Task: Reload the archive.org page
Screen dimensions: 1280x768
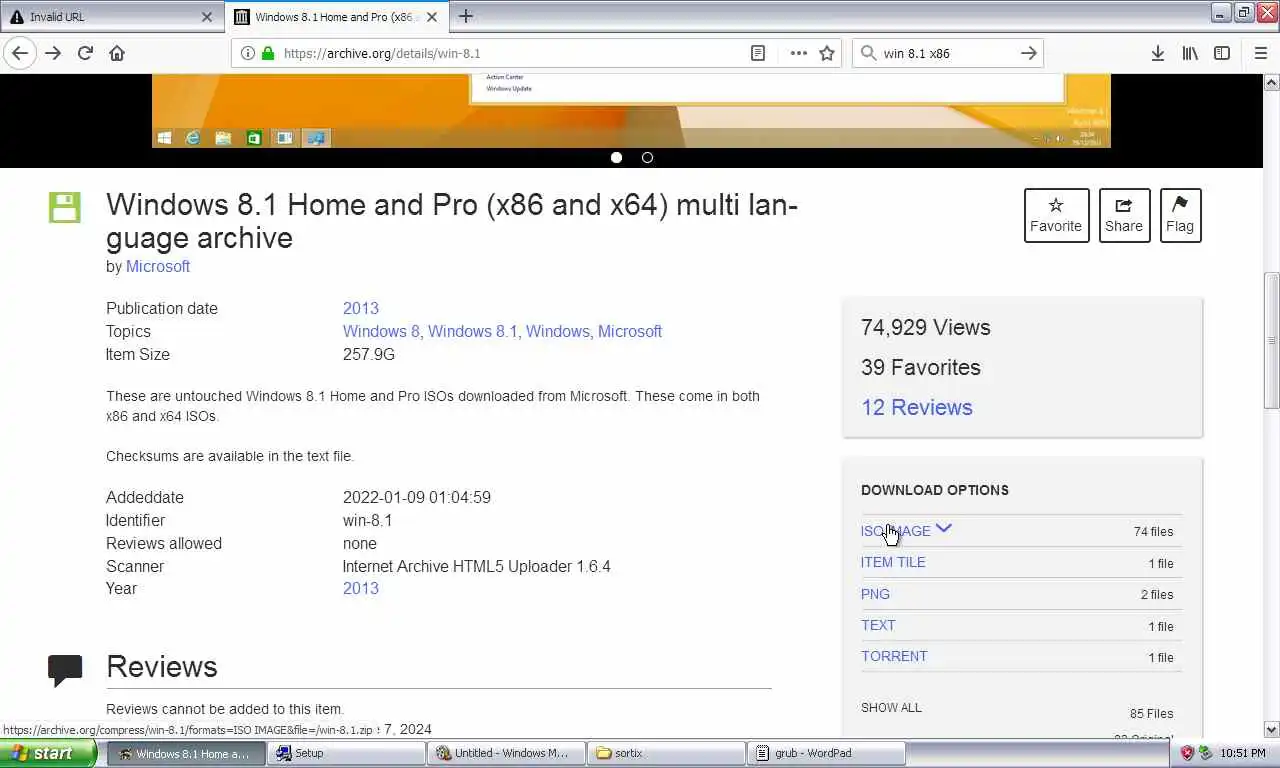Action: coord(85,53)
